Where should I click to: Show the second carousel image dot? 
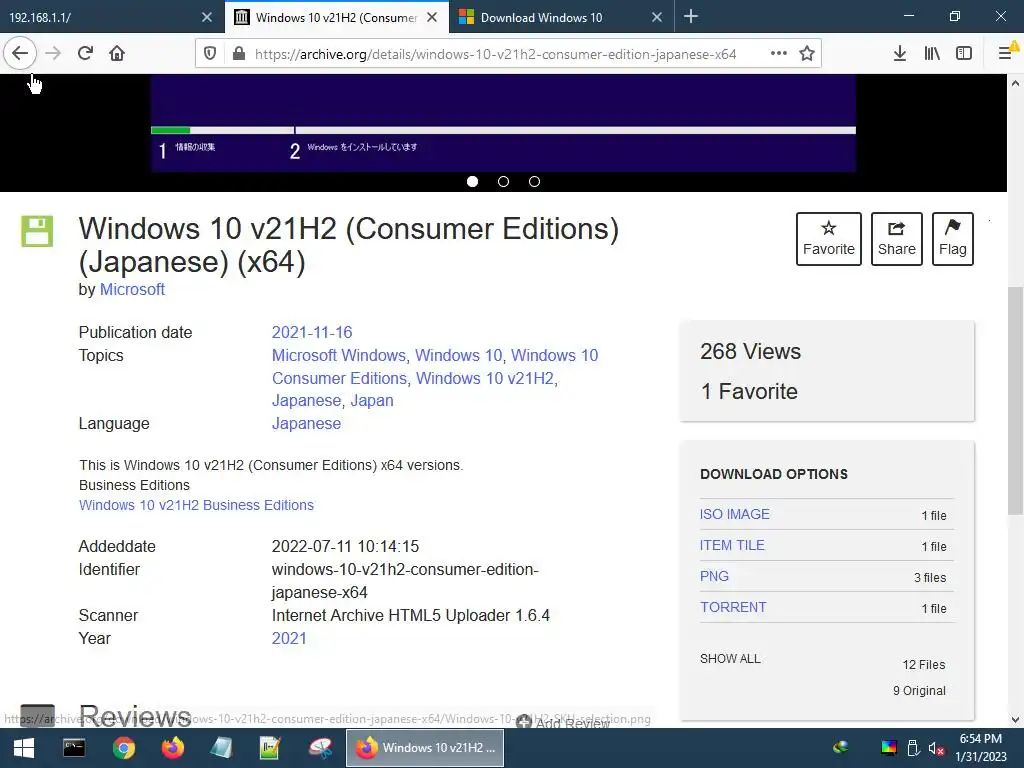tap(503, 182)
